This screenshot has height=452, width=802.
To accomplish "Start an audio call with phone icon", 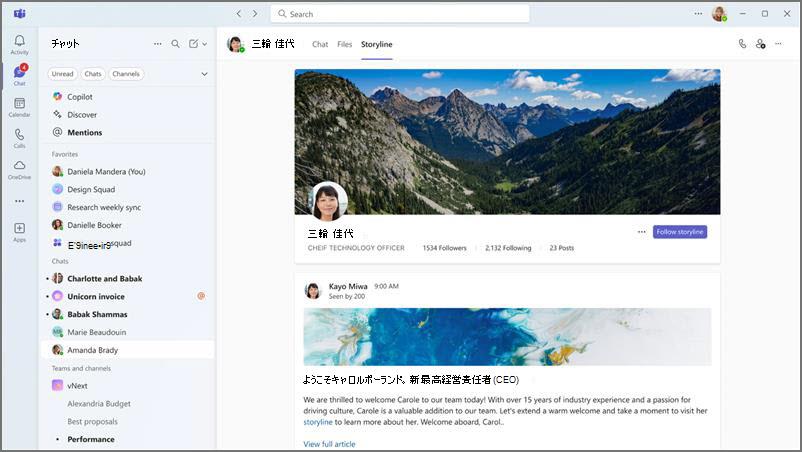I will [x=743, y=44].
